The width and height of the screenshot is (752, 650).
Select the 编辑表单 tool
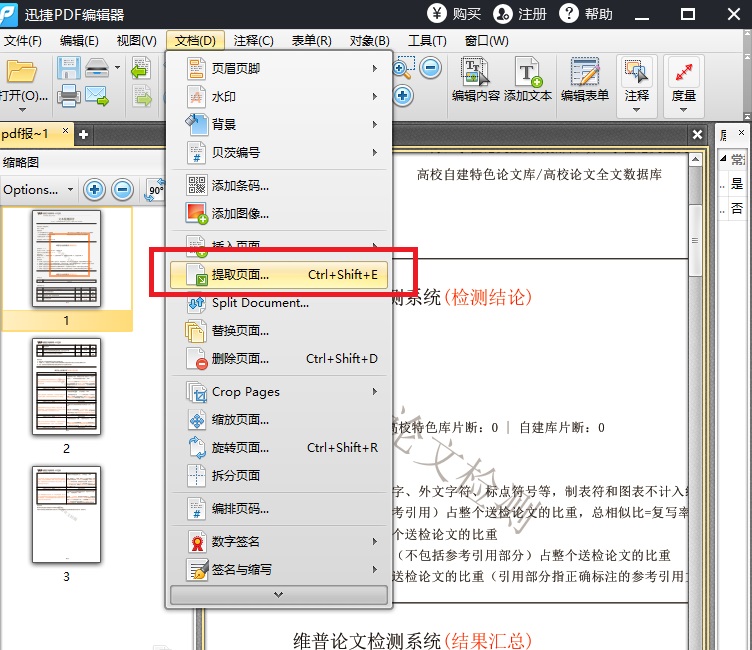coord(585,79)
